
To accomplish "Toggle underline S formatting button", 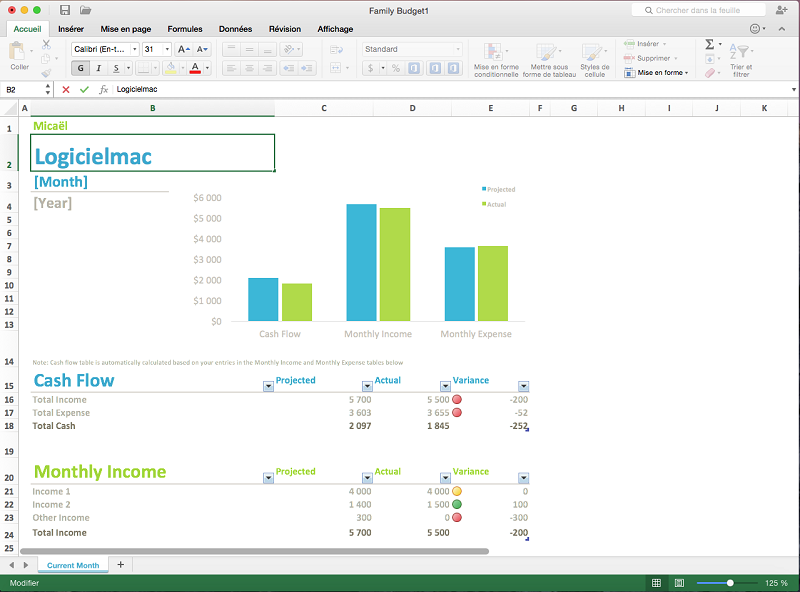I will (x=116, y=68).
